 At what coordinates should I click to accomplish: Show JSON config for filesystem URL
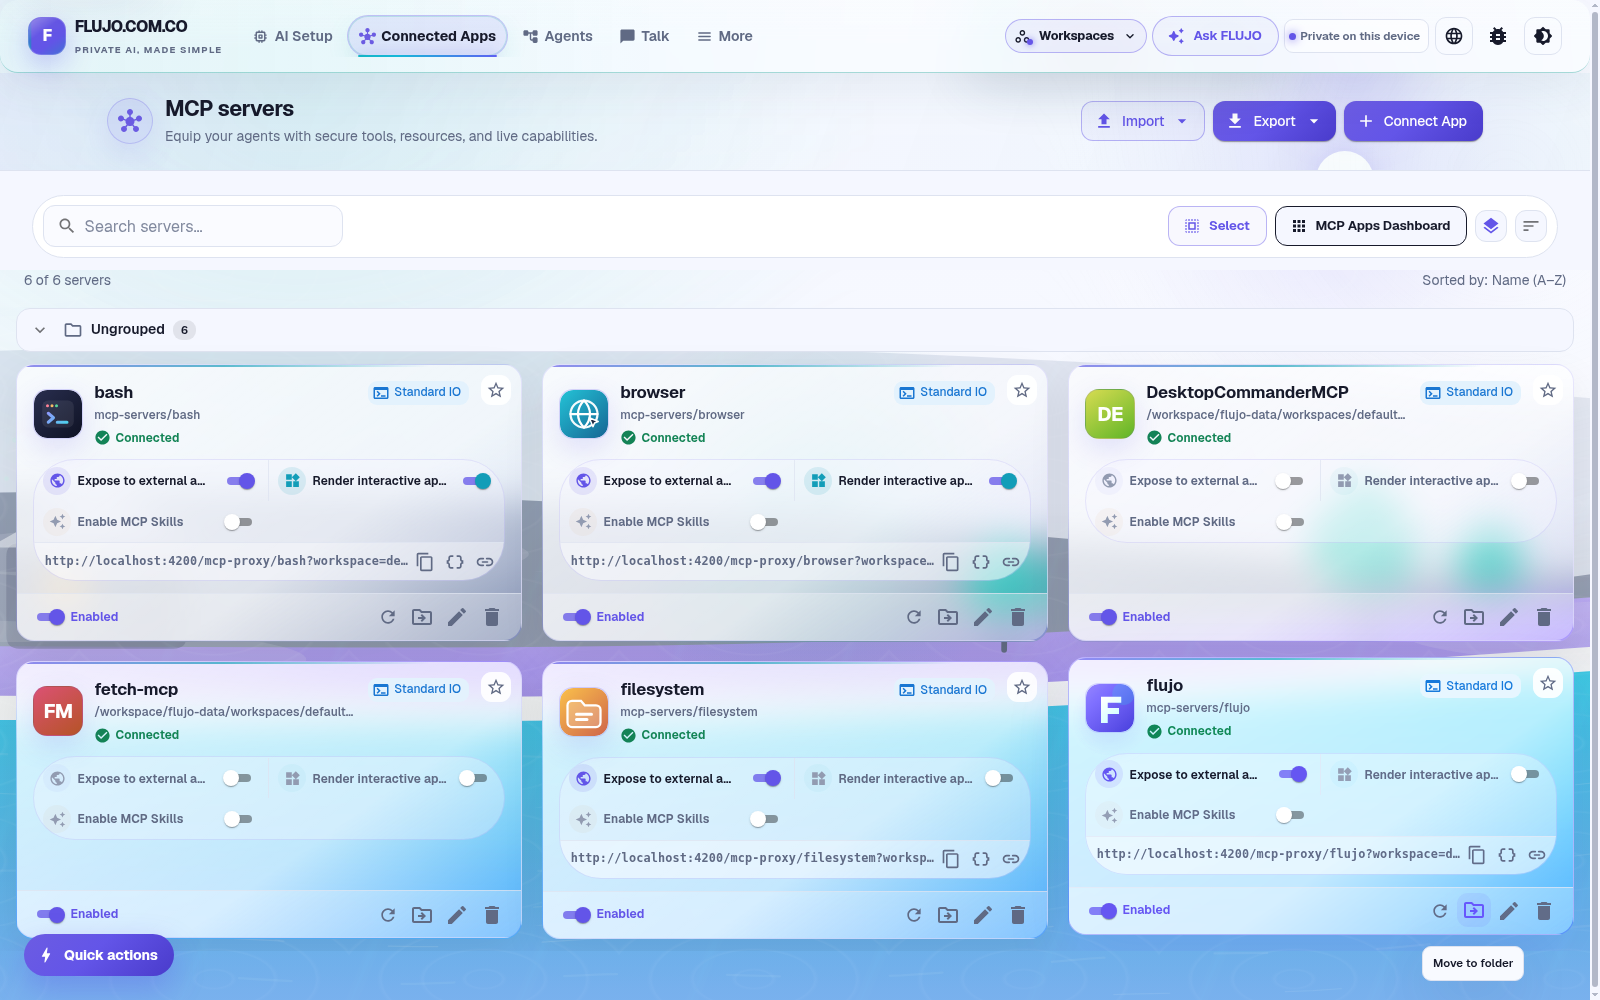click(981, 859)
